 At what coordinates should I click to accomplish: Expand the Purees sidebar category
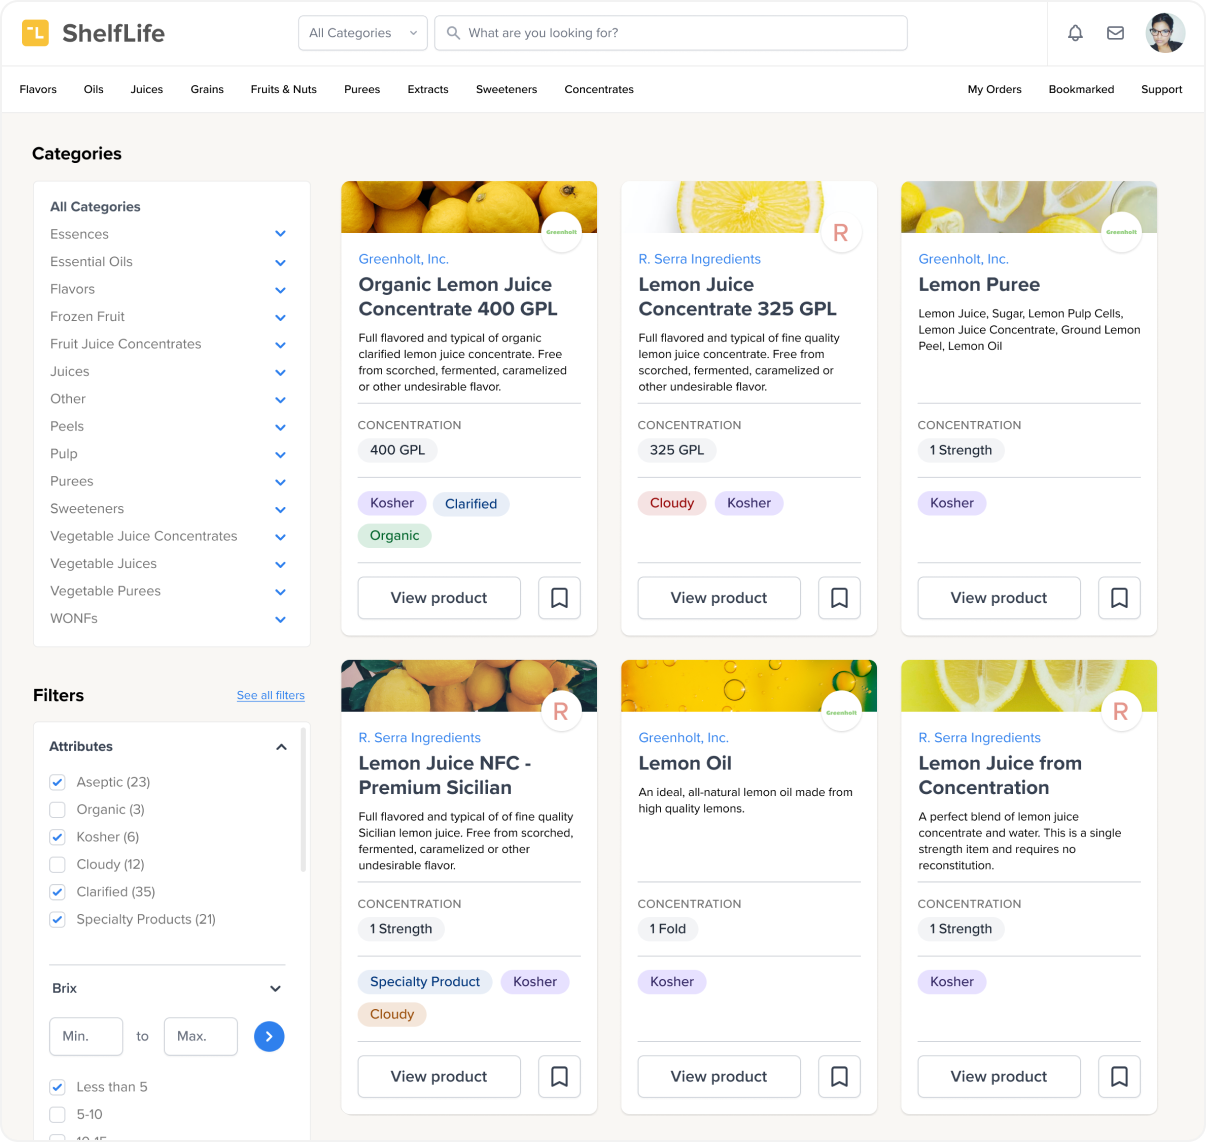point(281,482)
